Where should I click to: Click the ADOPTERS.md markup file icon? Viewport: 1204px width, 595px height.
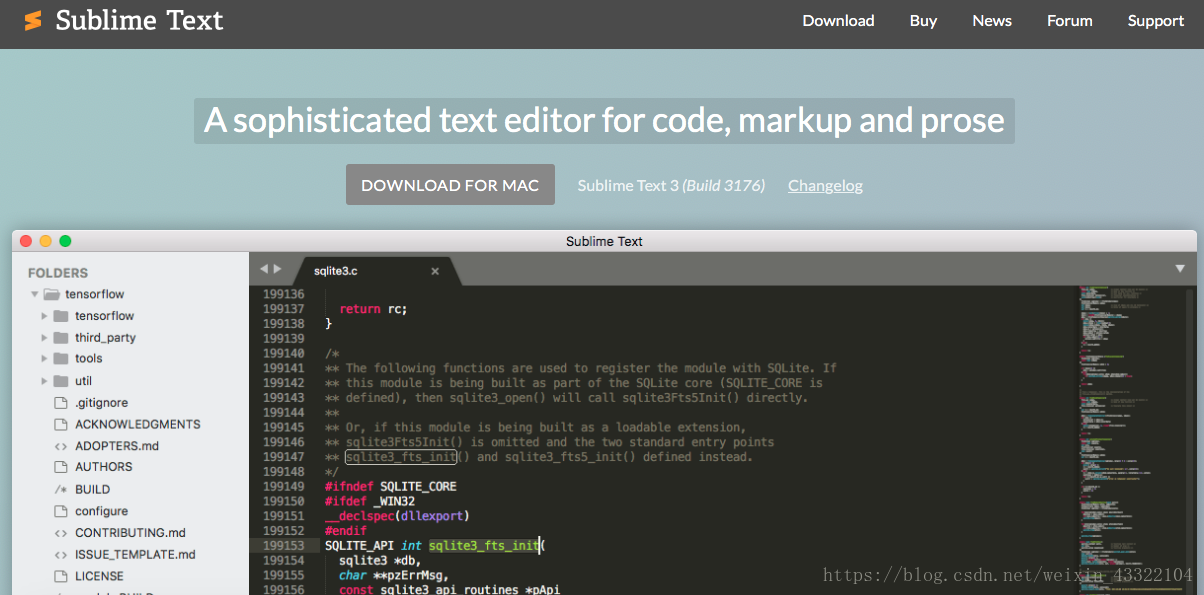click(x=61, y=446)
